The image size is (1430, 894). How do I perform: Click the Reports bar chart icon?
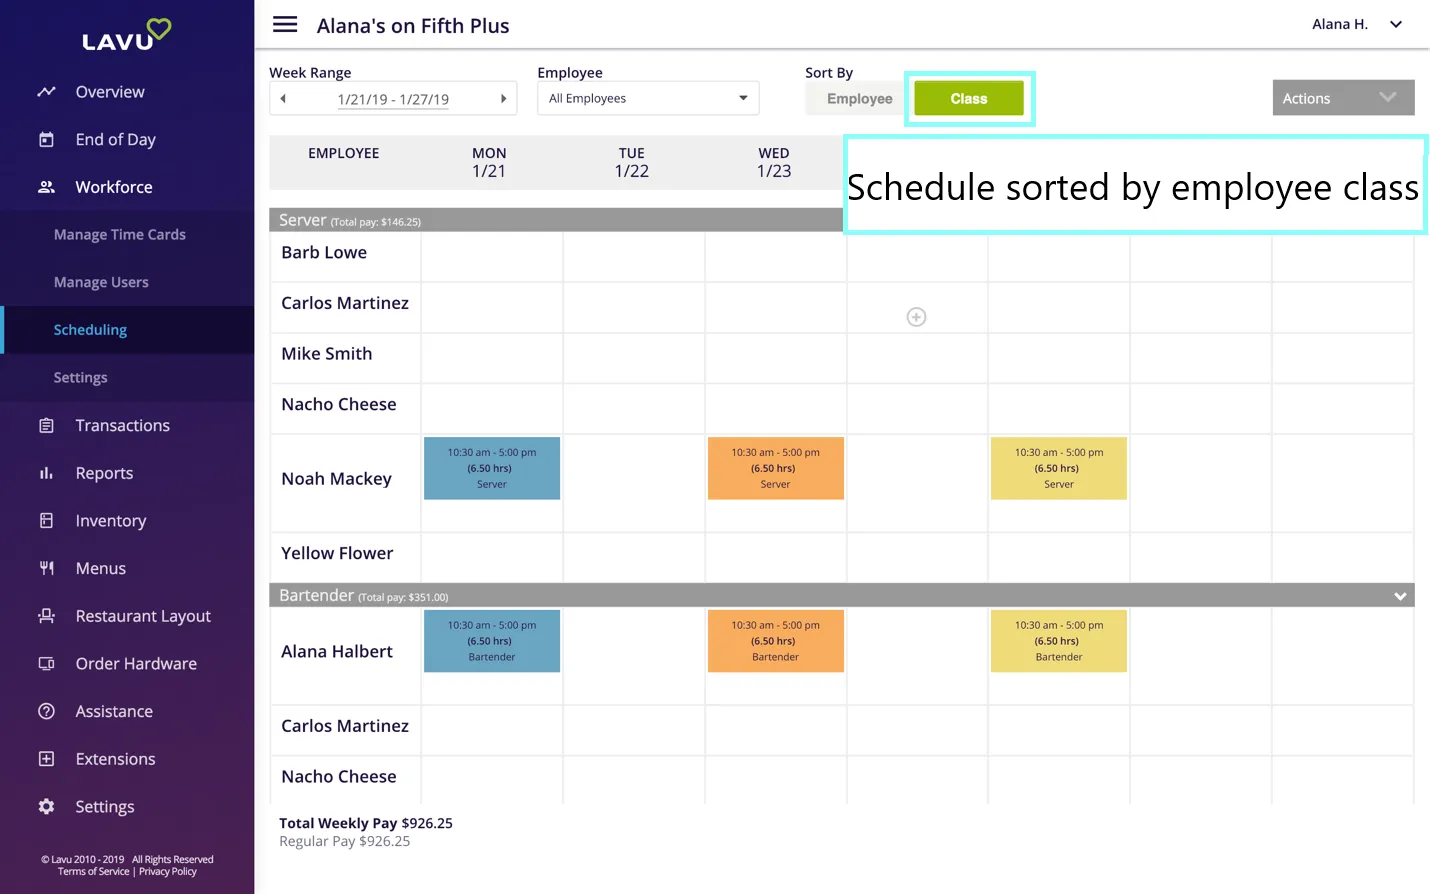[46, 473]
